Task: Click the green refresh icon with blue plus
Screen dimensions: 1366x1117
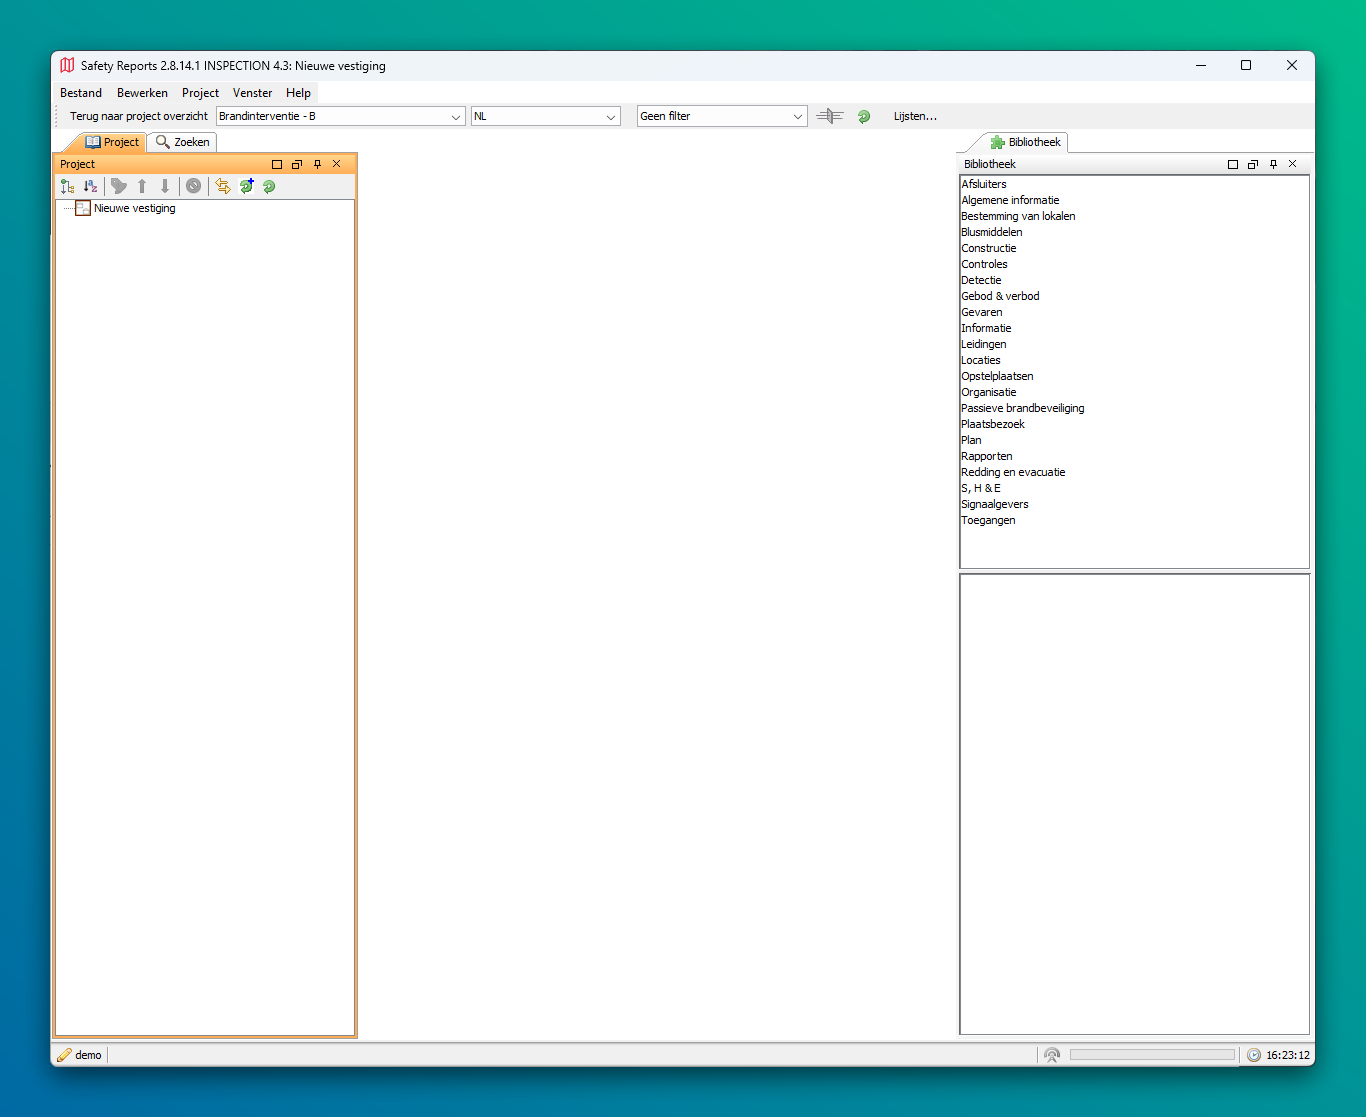Action: (246, 186)
